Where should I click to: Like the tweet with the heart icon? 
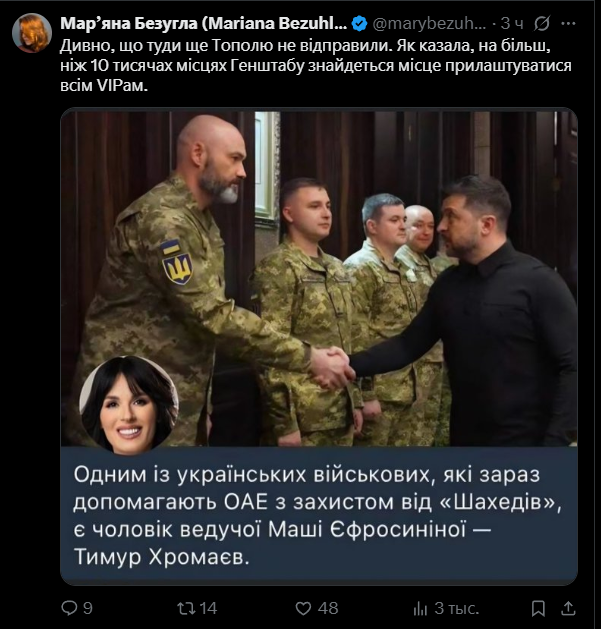click(x=303, y=609)
